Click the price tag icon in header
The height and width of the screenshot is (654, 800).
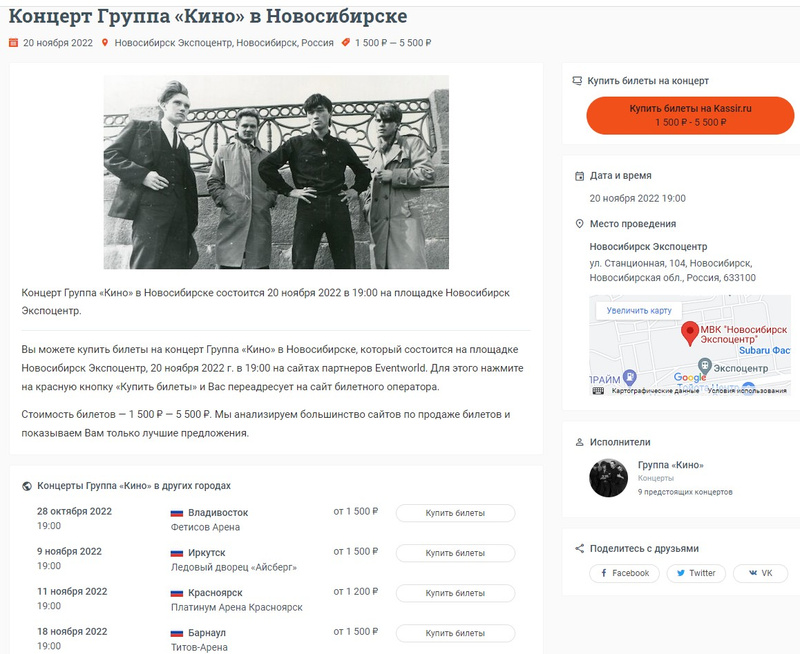click(x=346, y=42)
